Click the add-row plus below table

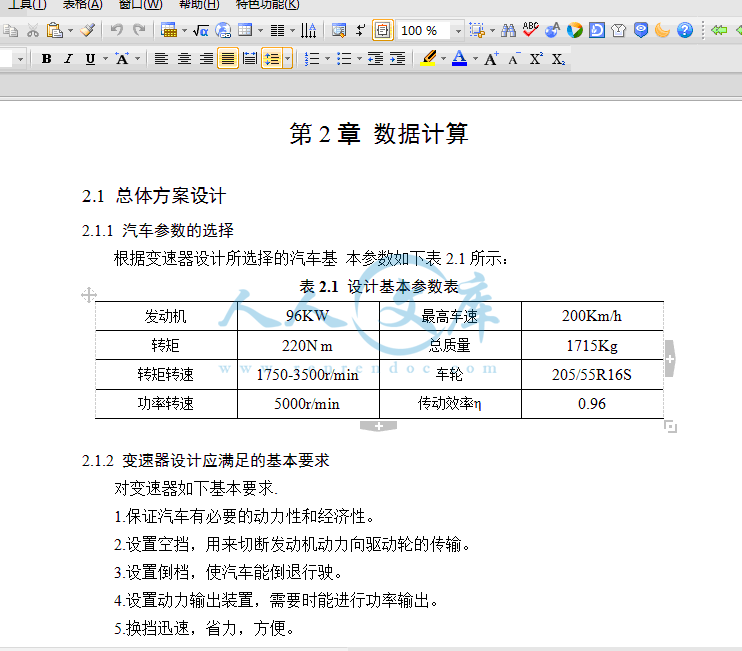click(378, 426)
